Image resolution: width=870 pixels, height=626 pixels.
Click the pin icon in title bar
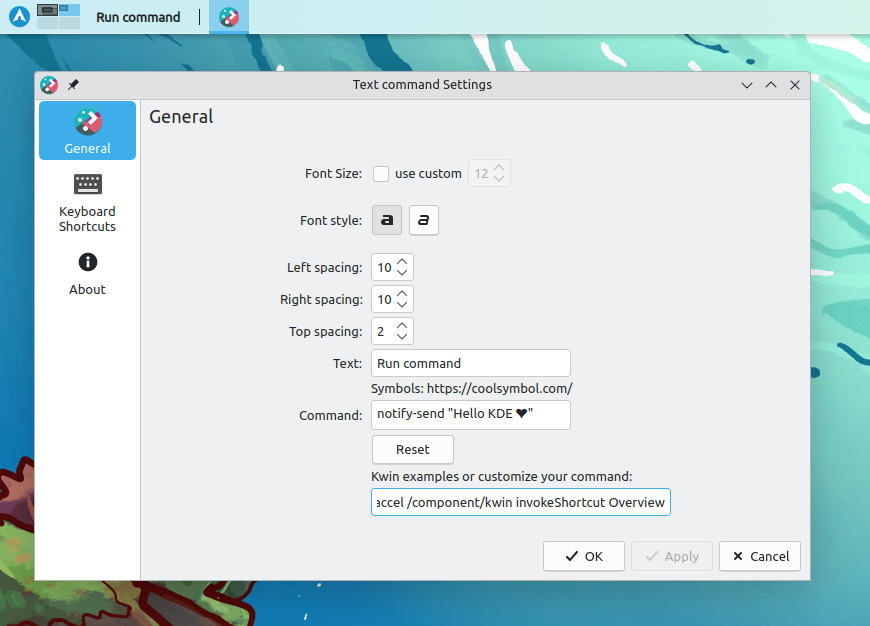73,85
